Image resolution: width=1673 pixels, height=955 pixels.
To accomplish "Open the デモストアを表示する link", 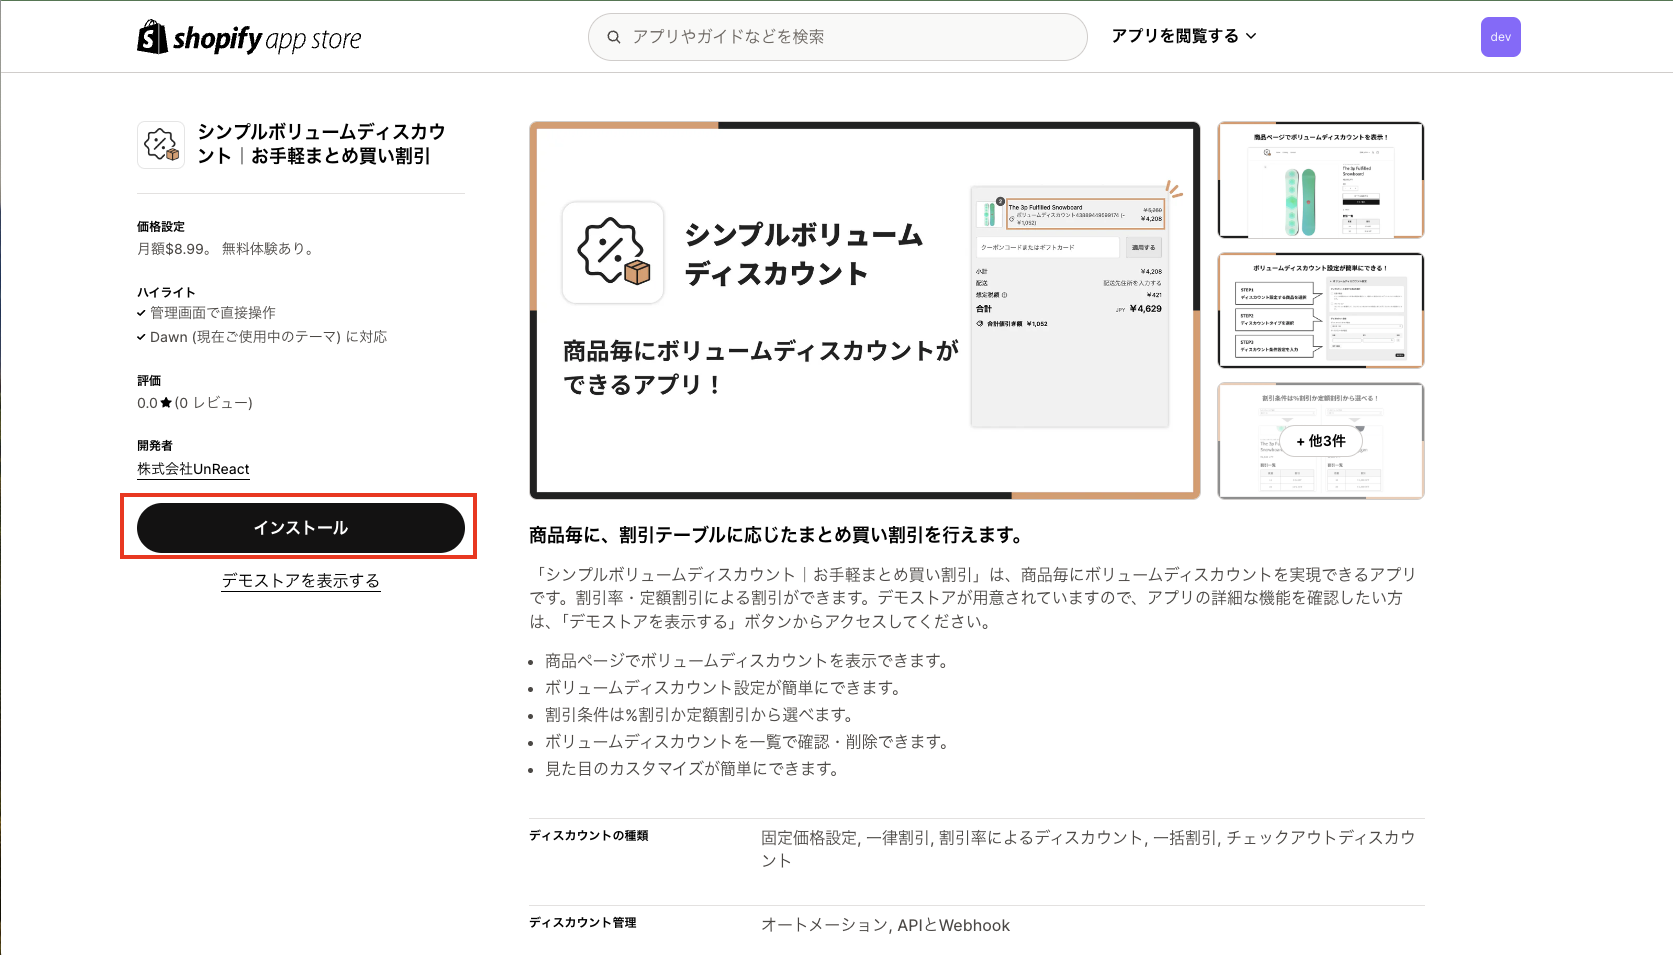I will (301, 580).
